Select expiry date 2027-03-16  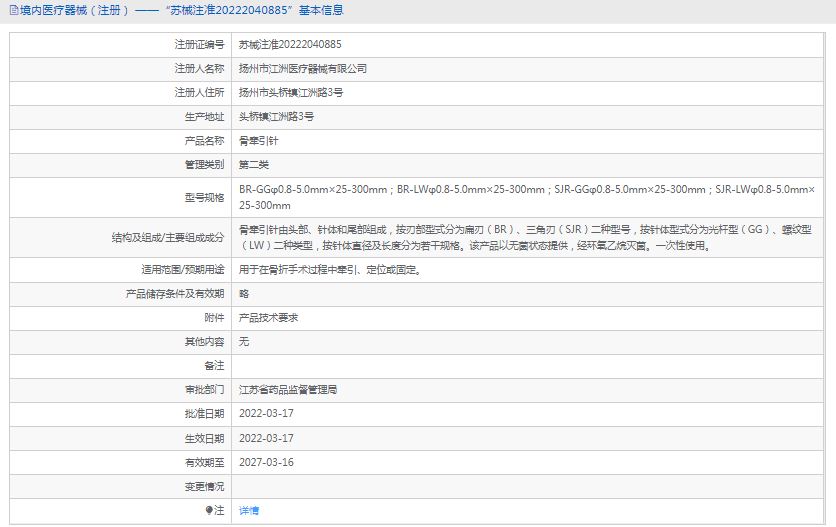coord(266,462)
